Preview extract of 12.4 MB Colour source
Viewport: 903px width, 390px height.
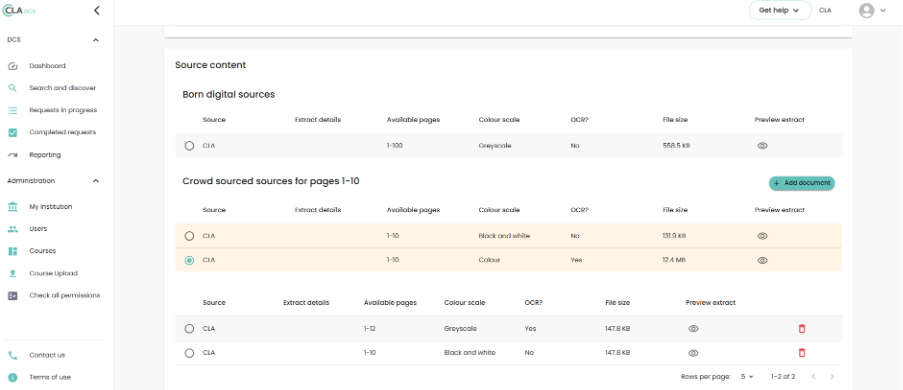tap(762, 260)
